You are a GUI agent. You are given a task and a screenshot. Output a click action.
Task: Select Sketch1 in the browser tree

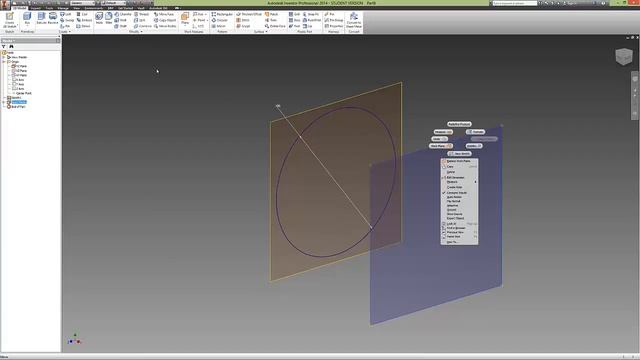(16, 98)
